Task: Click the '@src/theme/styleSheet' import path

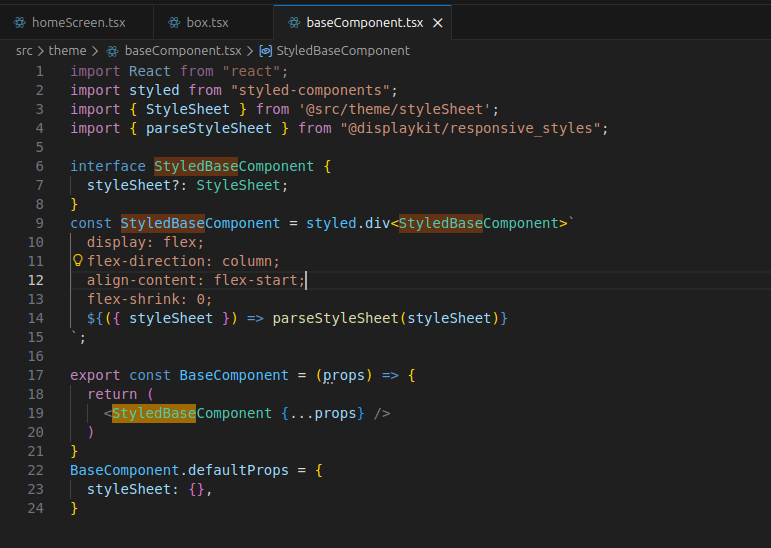Action: (x=397, y=109)
